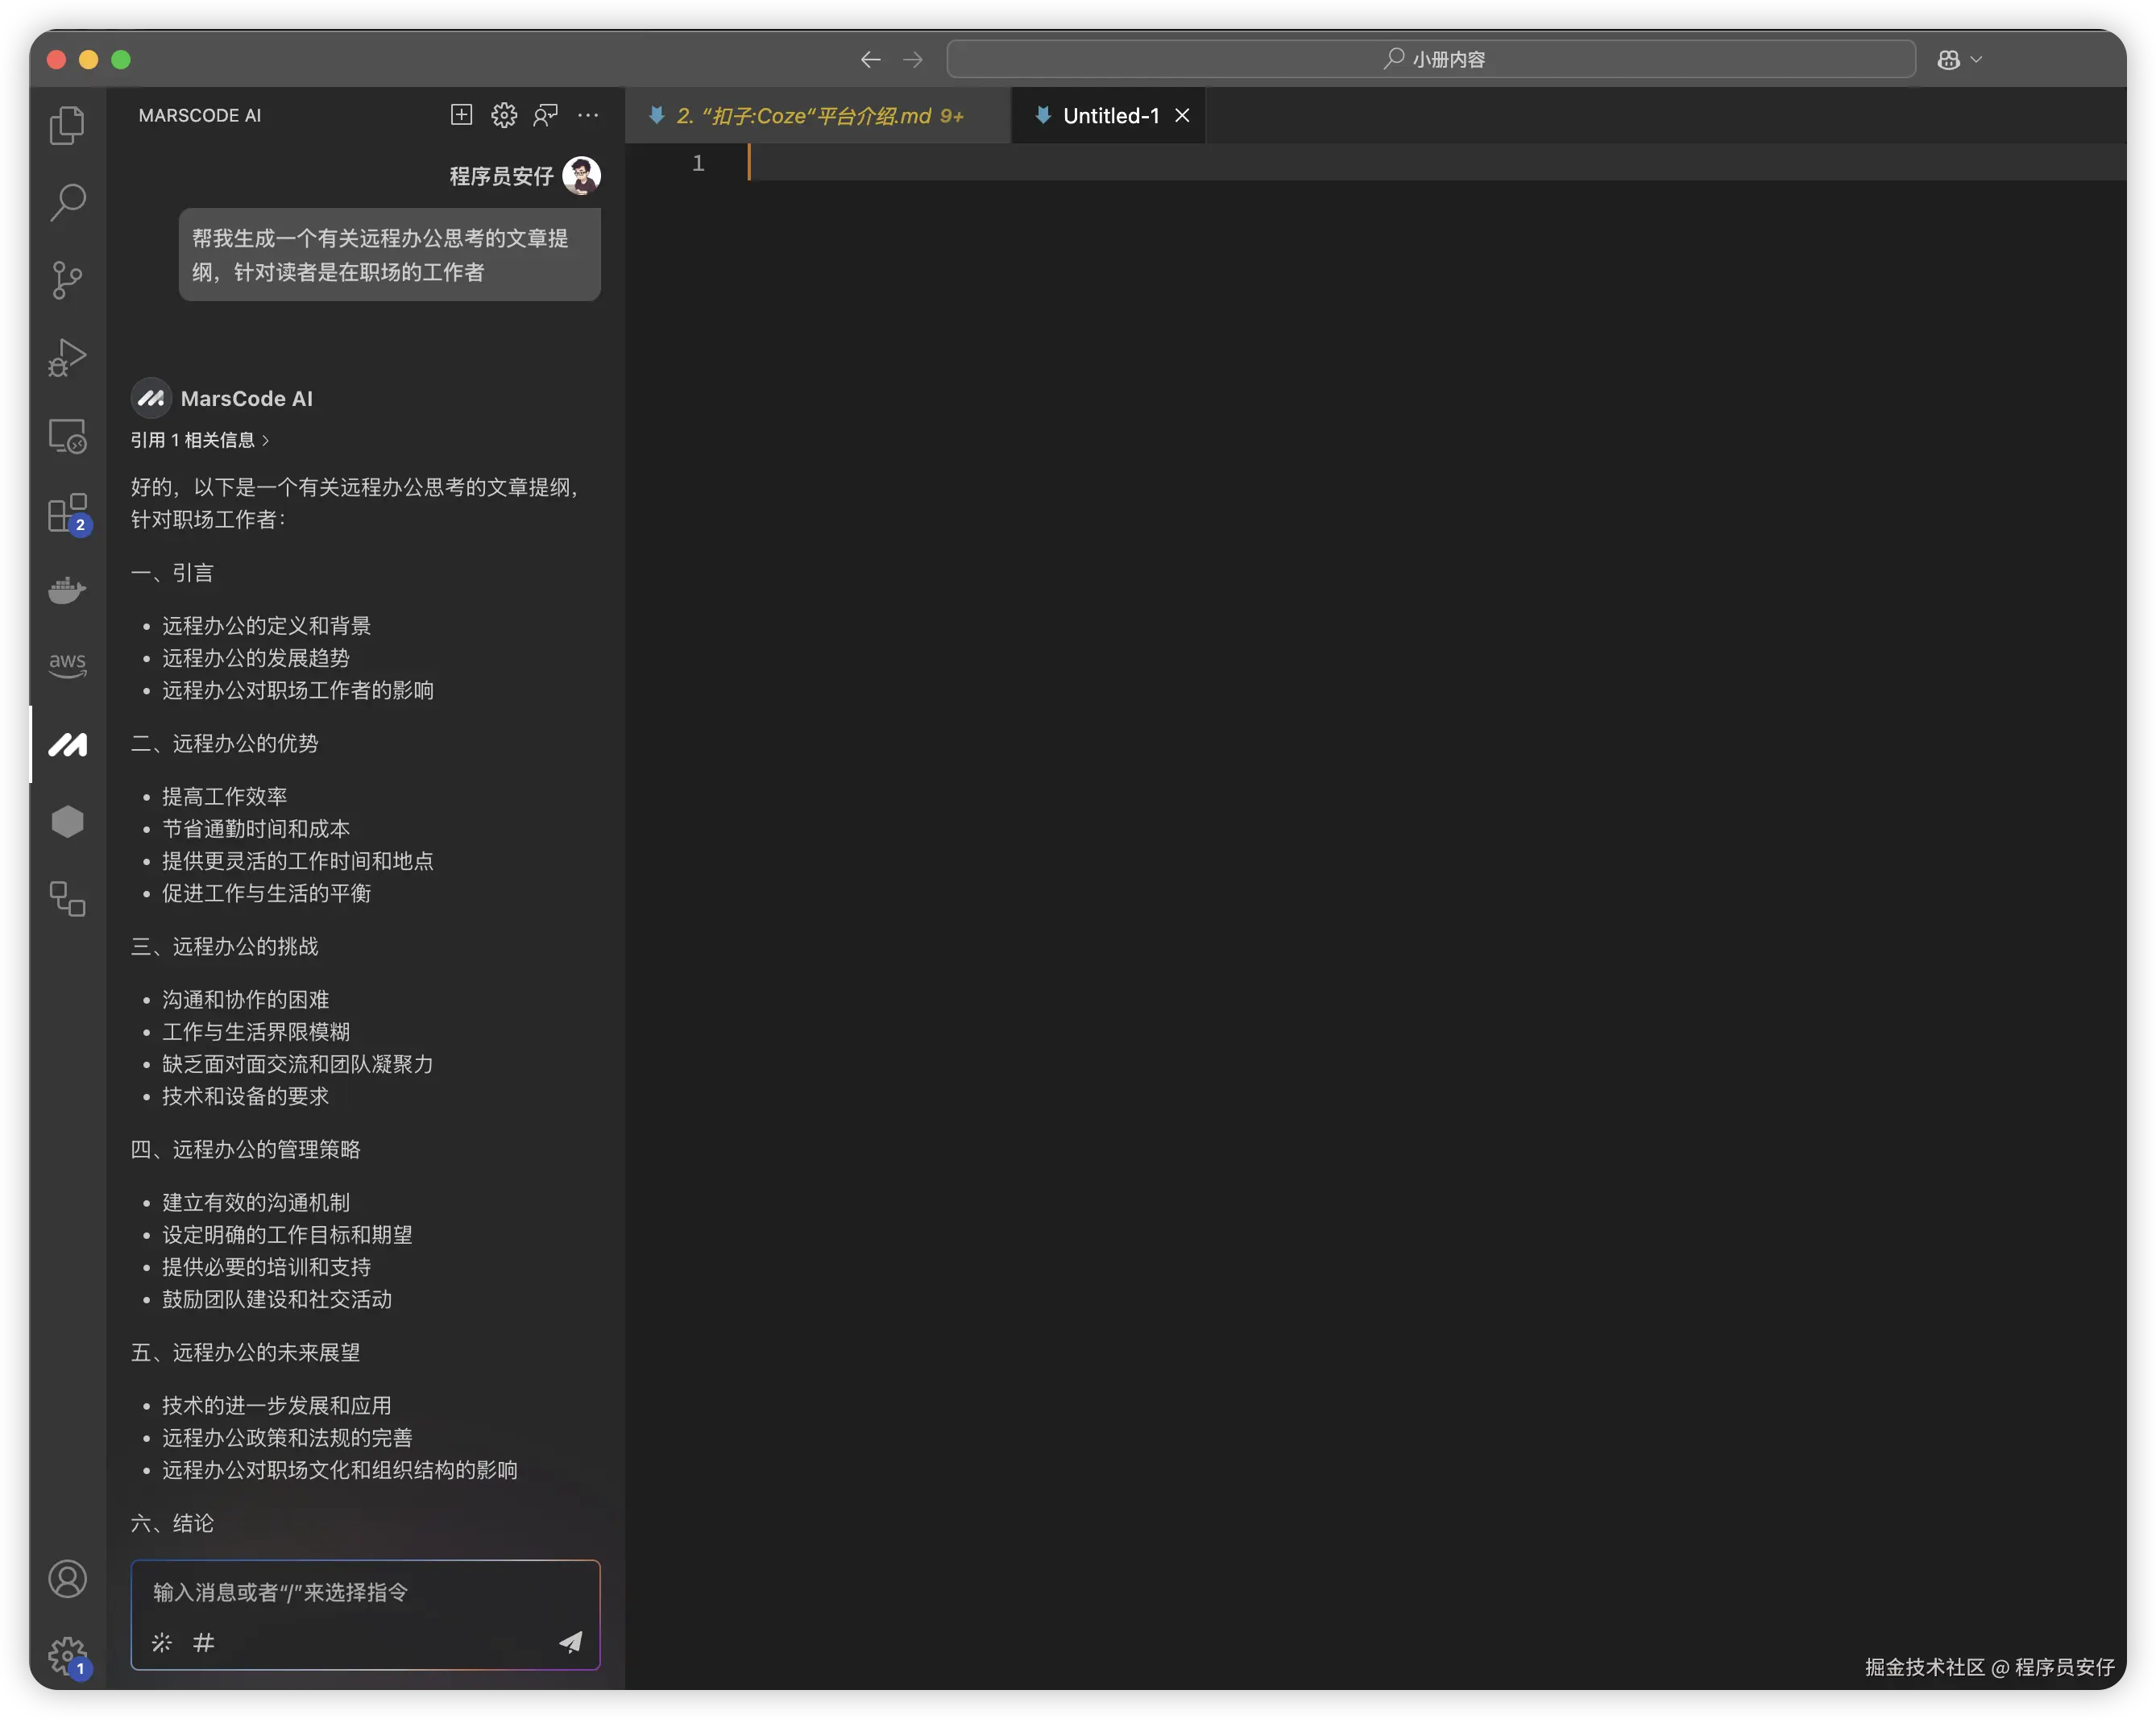Open the AWS toolkit view
The width and height of the screenshot is (2156, 1719).
pyautogui.click(x=67, y=665)
